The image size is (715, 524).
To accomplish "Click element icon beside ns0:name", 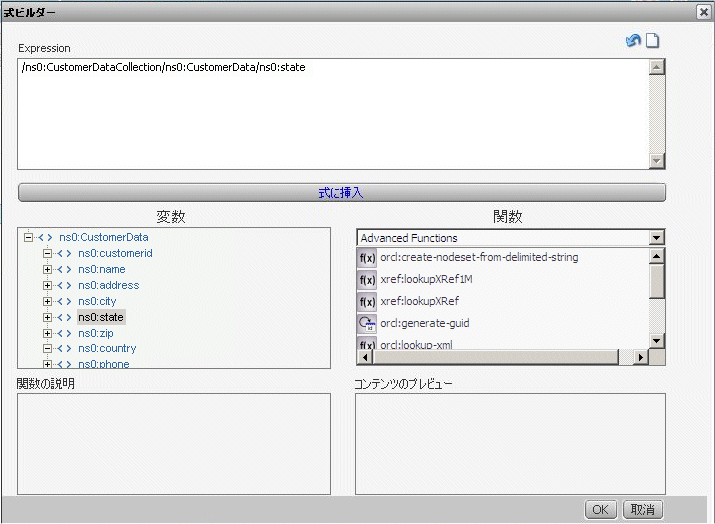I will pyautogui.click(x=64, y=269).
